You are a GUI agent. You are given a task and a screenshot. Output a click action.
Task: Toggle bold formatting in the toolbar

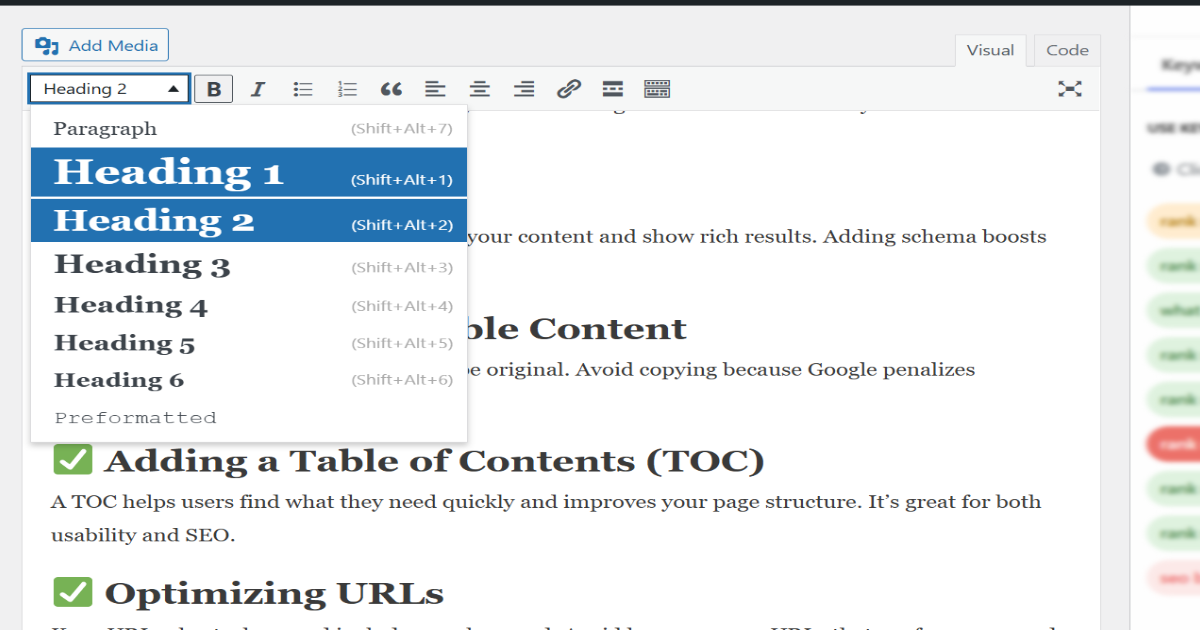coord(213,88)
